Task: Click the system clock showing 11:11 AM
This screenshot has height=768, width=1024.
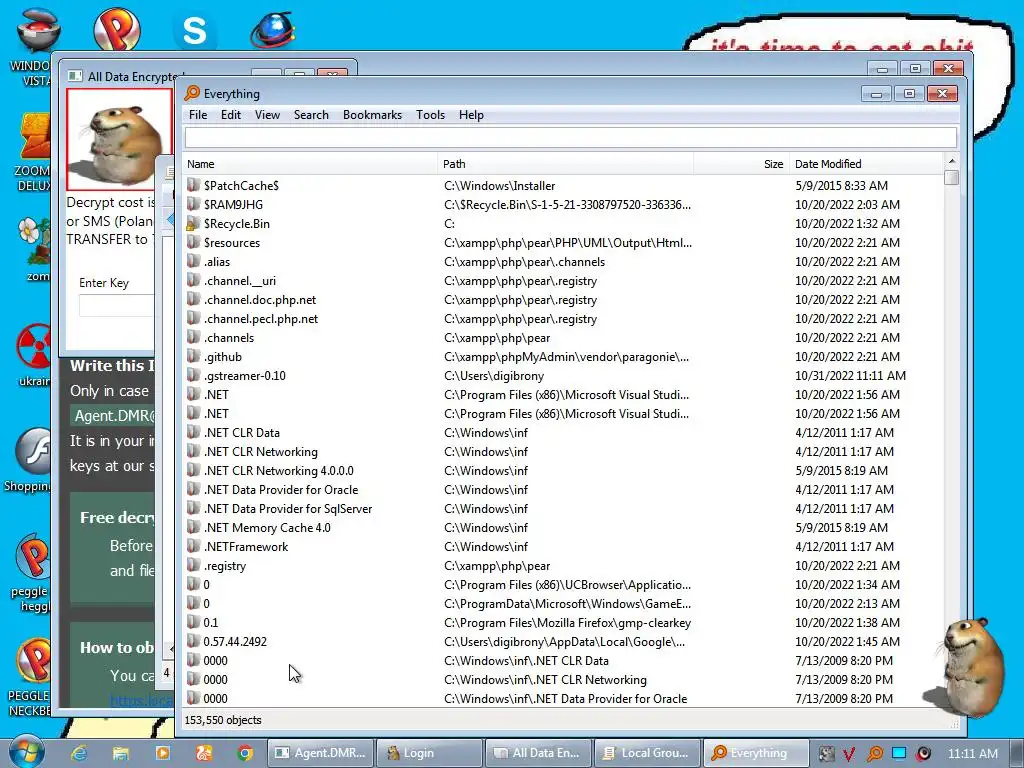Action: coord(972,753)
